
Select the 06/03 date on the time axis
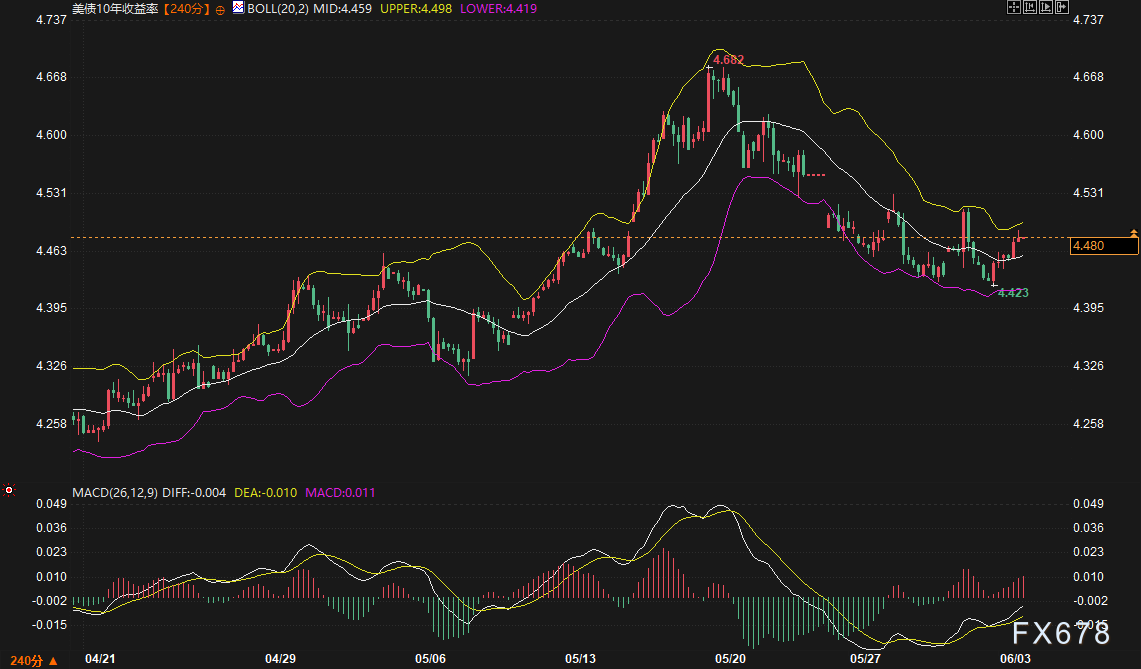pyautogui.click(x=1015, y=659)
